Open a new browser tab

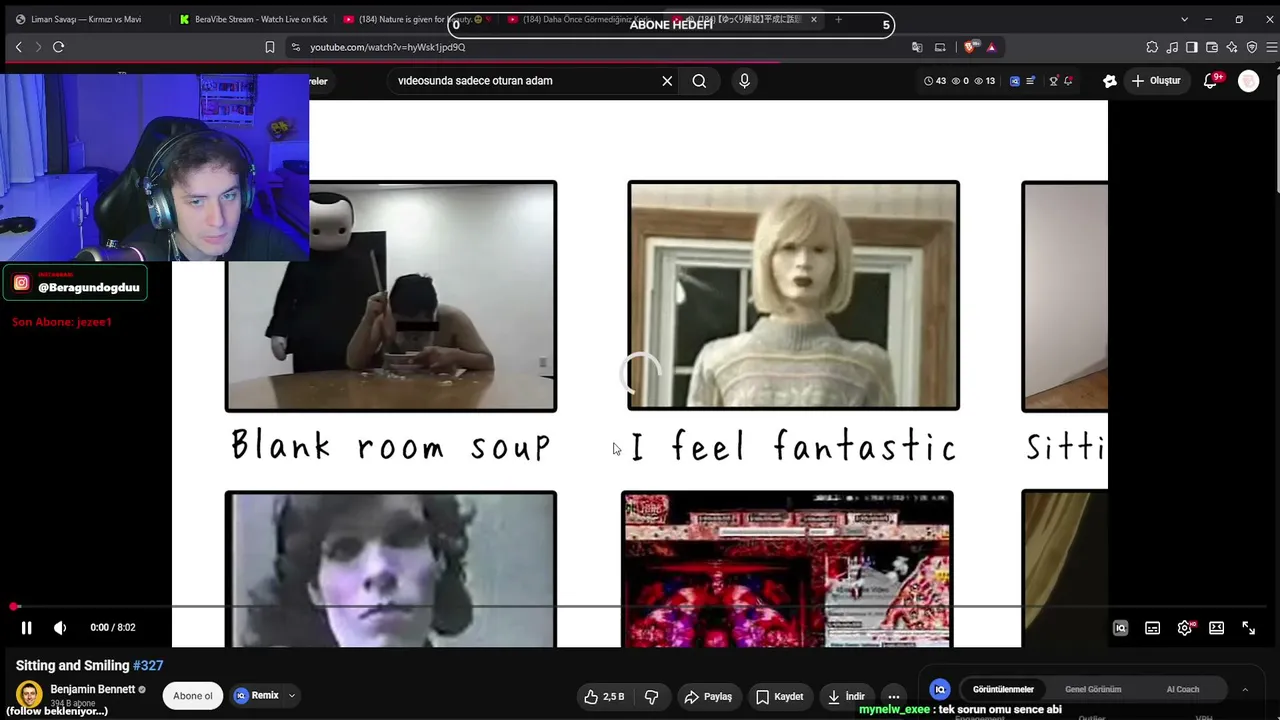838,19
